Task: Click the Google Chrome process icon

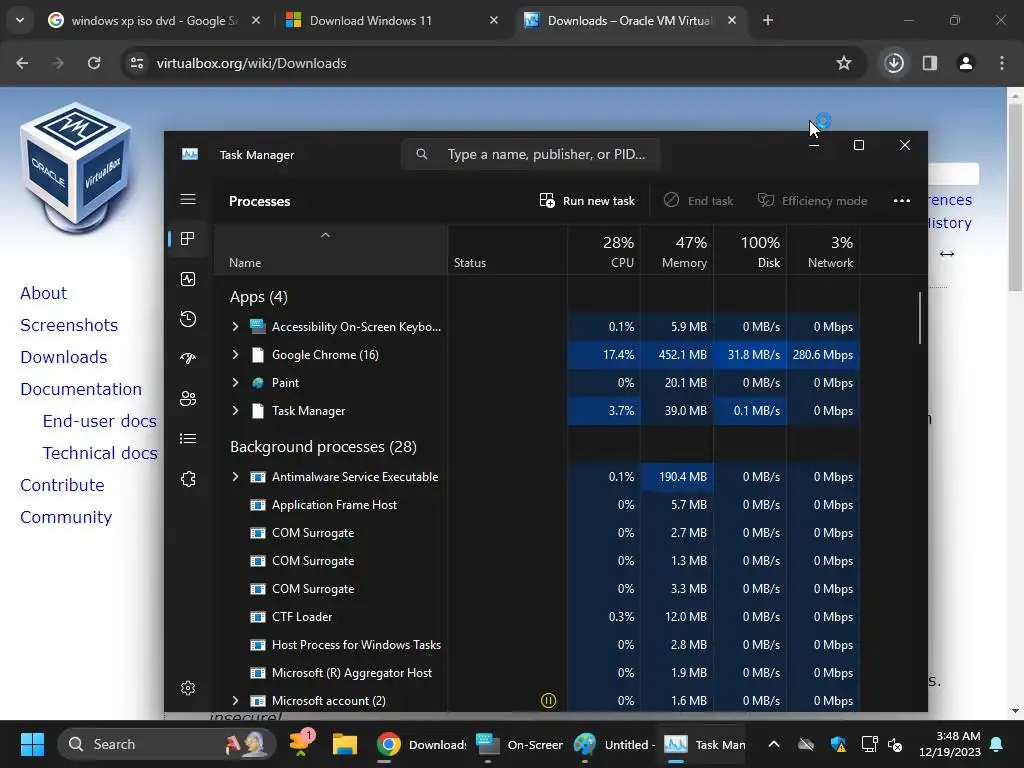Action: (258, 355)
